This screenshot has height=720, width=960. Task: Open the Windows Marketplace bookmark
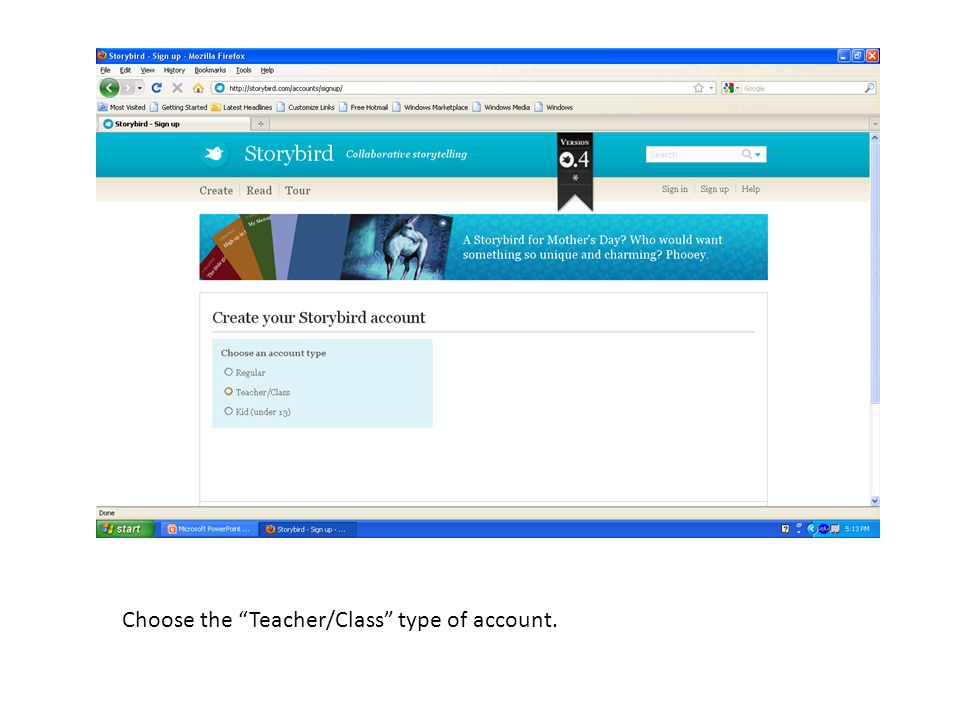(x=430, y=107)
